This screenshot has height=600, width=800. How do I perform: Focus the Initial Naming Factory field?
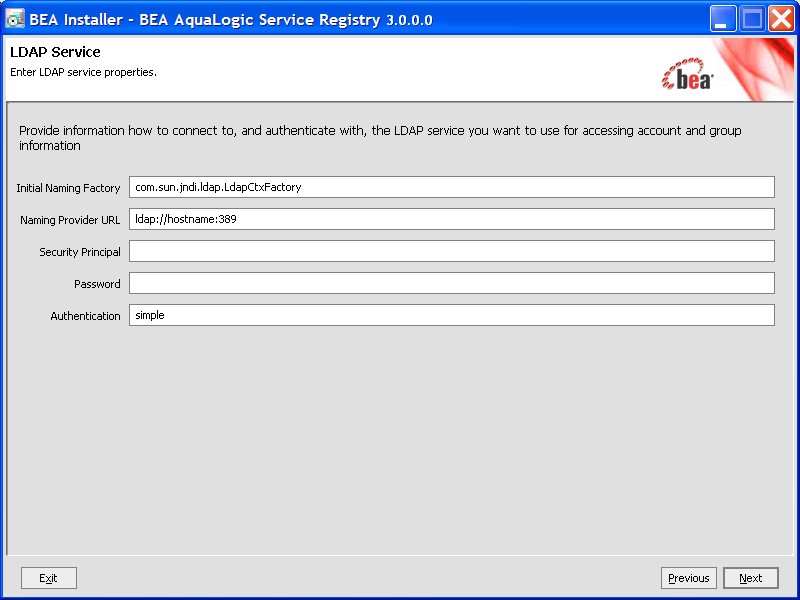pyautogui.click(x=452, y=187)
